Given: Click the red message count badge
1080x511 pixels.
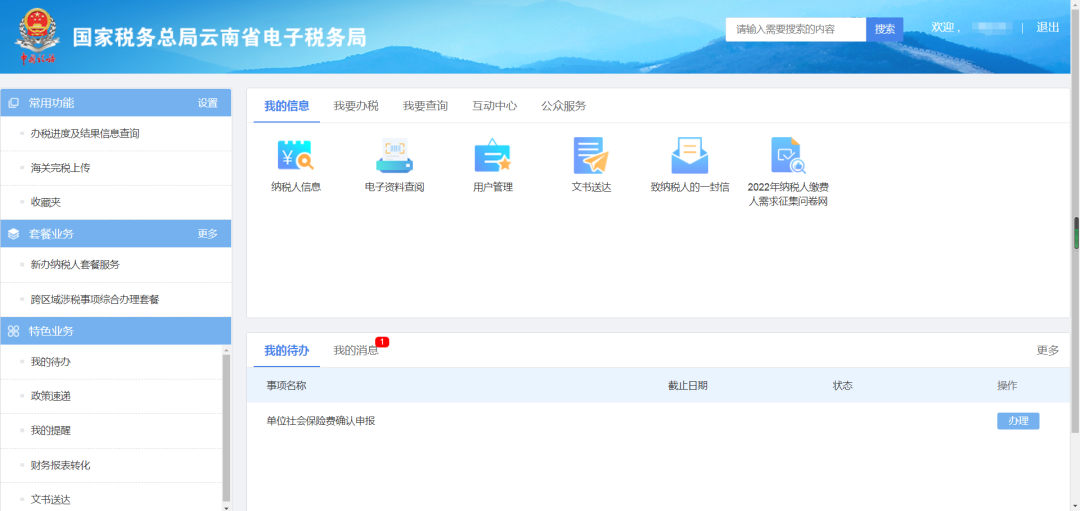Looking at the screenshot, I should [383, 342].
